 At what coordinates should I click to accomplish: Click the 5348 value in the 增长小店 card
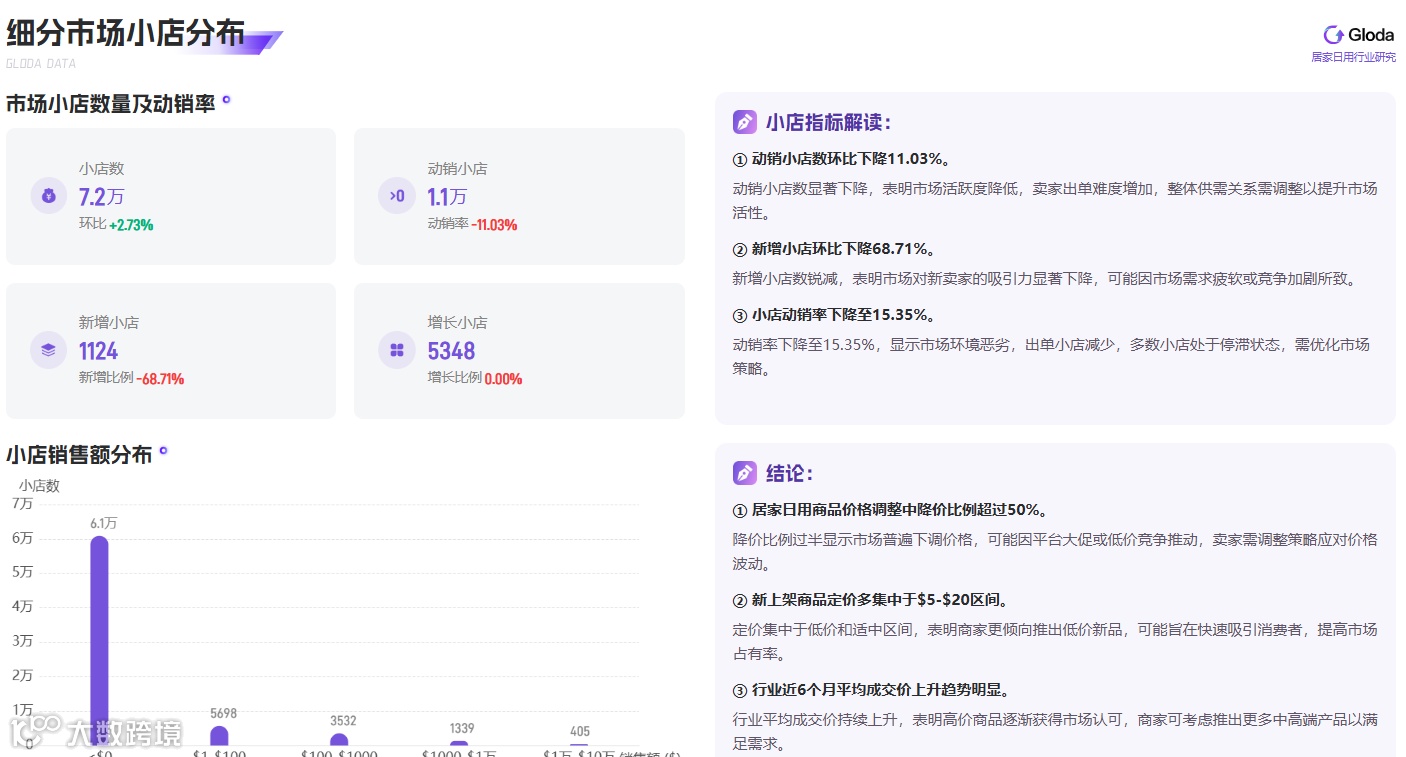pyautogui.click(x=452, y=351)
